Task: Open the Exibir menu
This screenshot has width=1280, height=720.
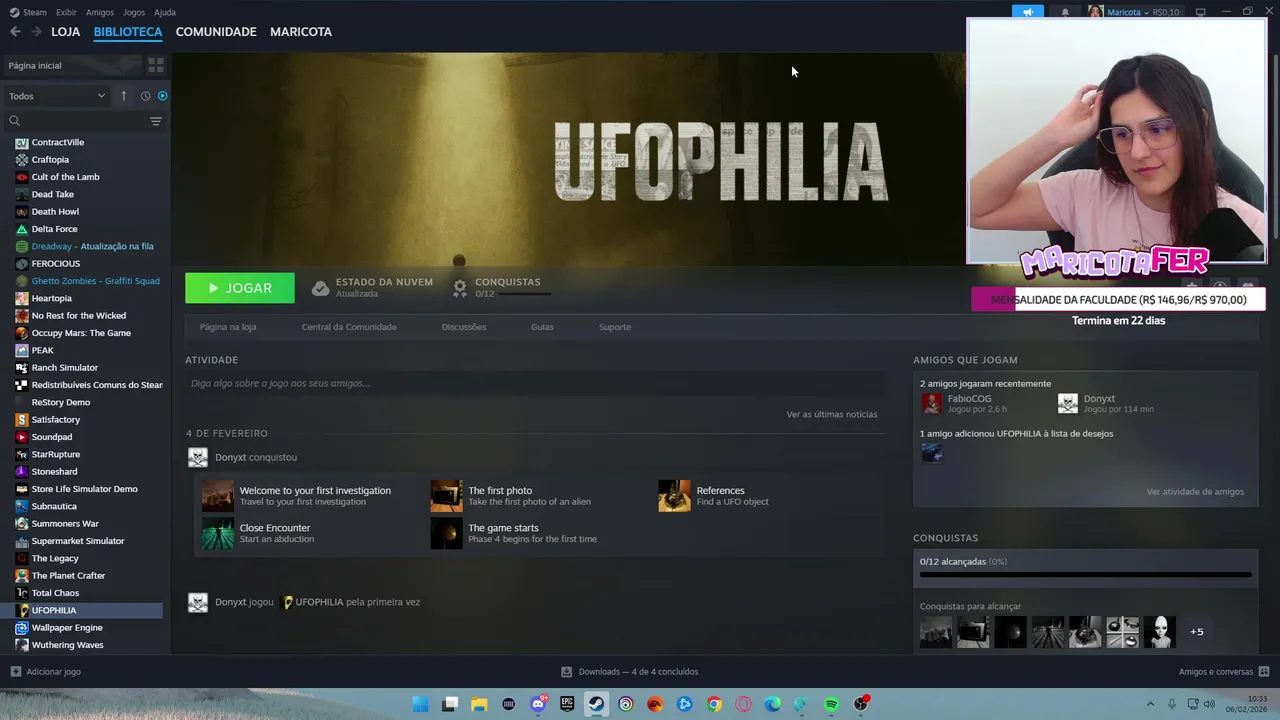Action: click(66, 12)
